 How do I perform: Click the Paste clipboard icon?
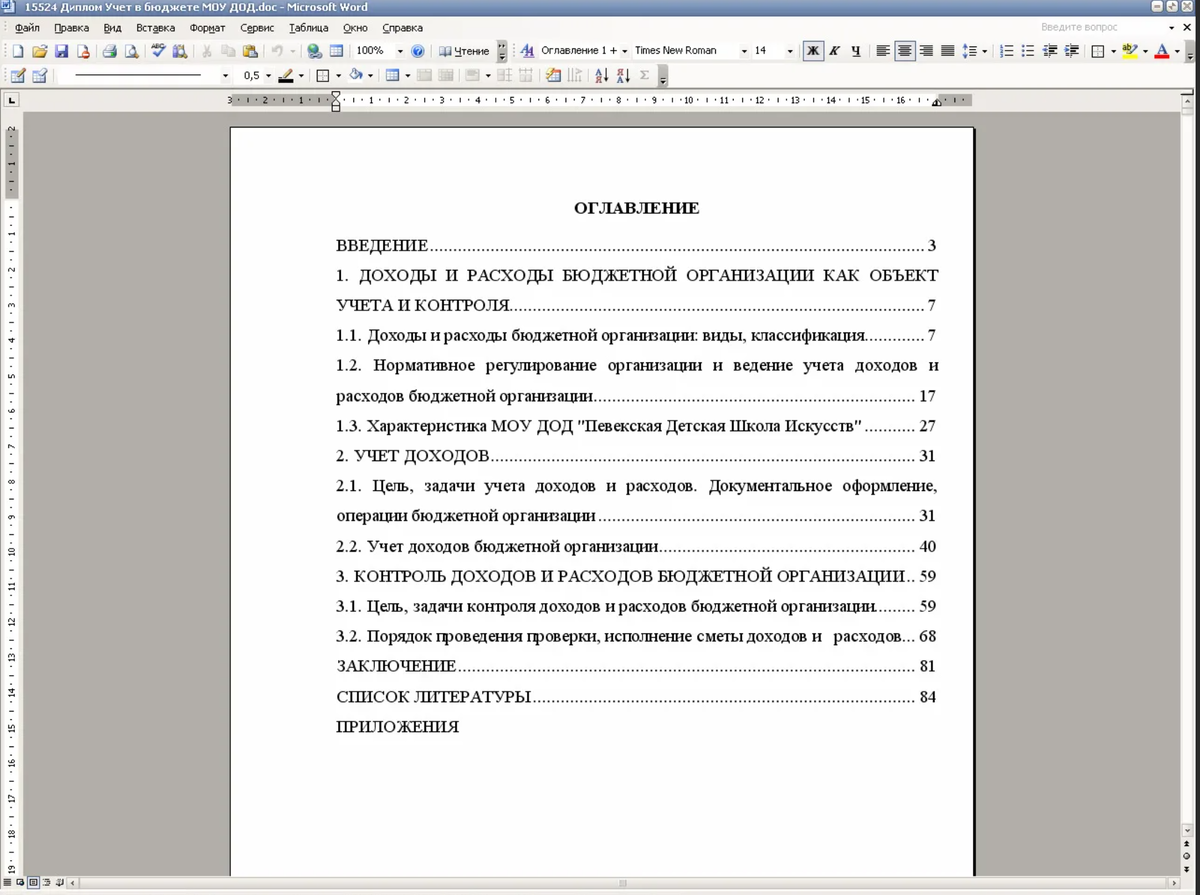coord(250,51)
